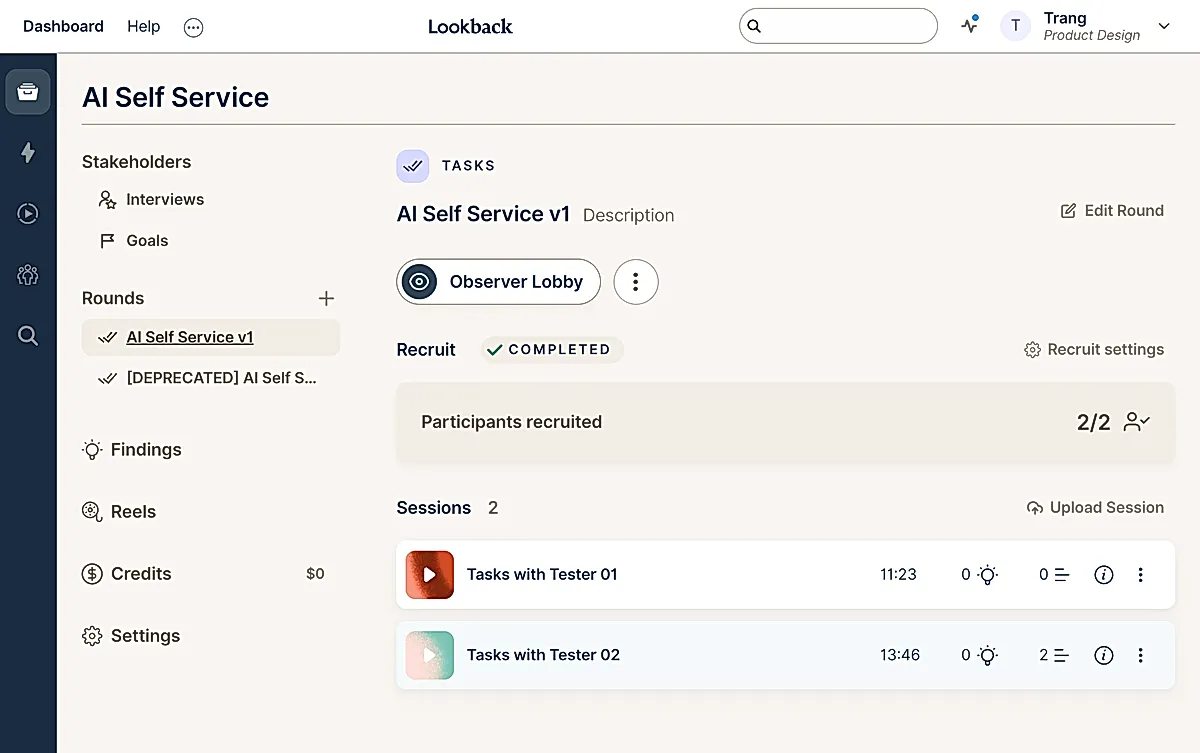This screenshot has width=1200, height=753.
Task: Click the 2/2 participants count
Action: (x=1093, y=422)
